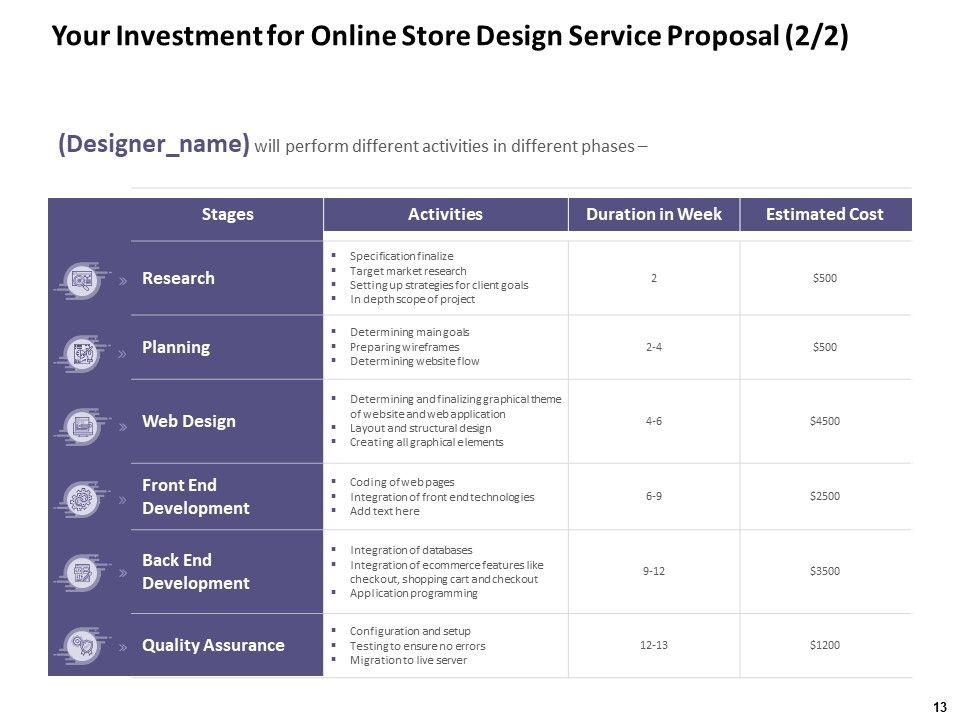
Task: Click 'Integration of front end technologies'
Action: pyautogui.click(x=442, y=497)
